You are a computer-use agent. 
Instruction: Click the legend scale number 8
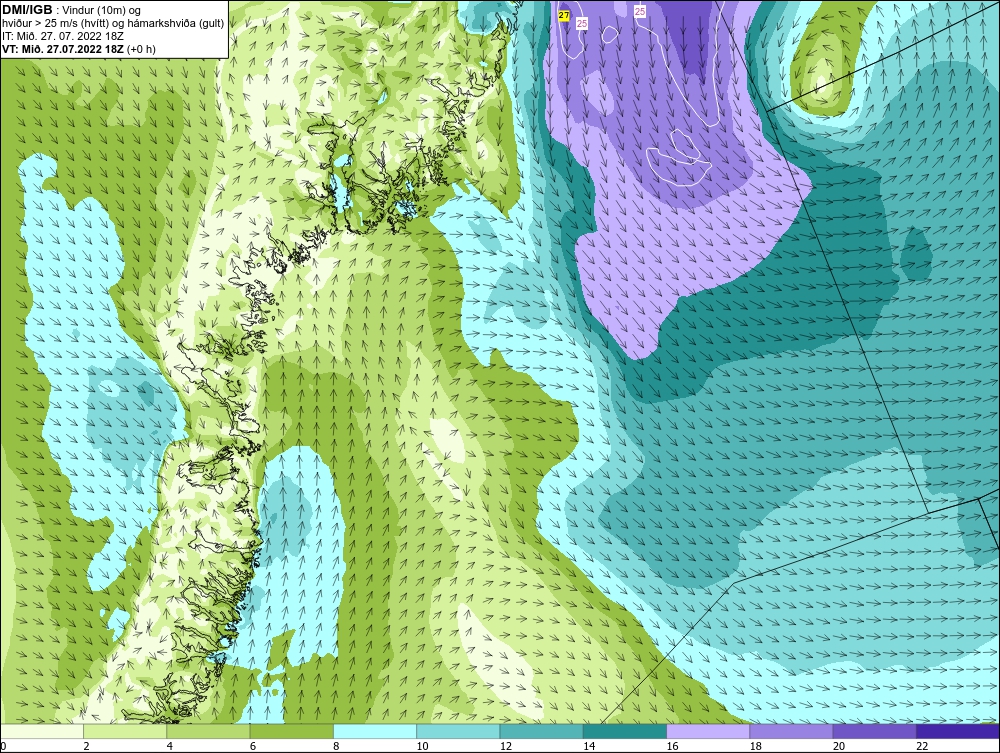click(x=336, y=747)
